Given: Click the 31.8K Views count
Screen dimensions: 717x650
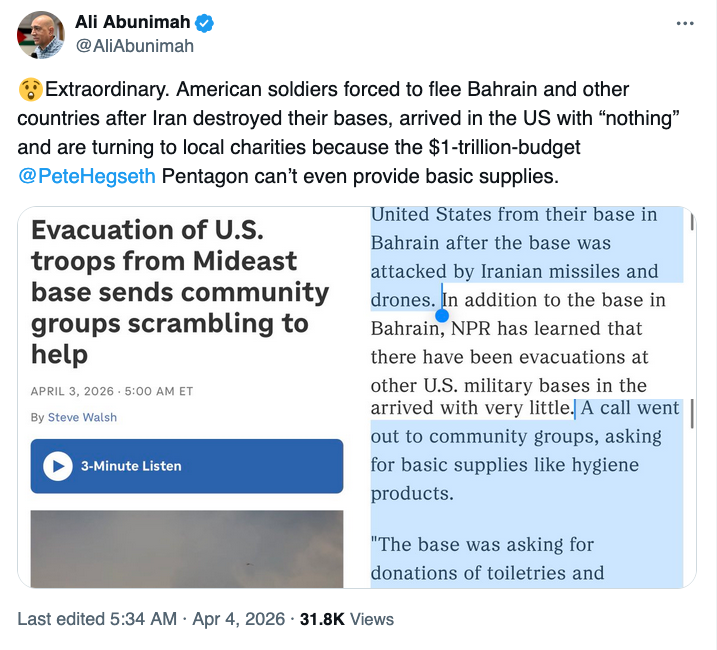Looking at the screenshot, I should [x=348, y=620].
